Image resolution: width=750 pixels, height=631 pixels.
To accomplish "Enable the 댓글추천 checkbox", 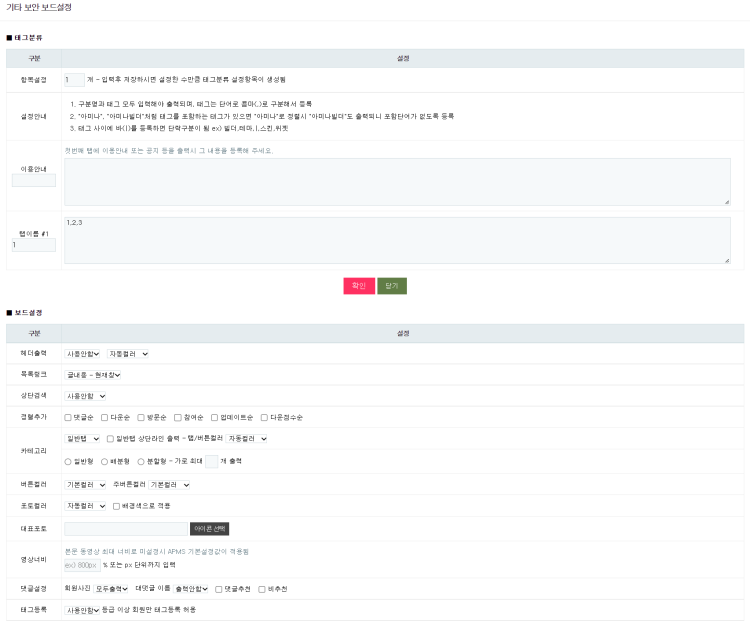I will point(219,589).
